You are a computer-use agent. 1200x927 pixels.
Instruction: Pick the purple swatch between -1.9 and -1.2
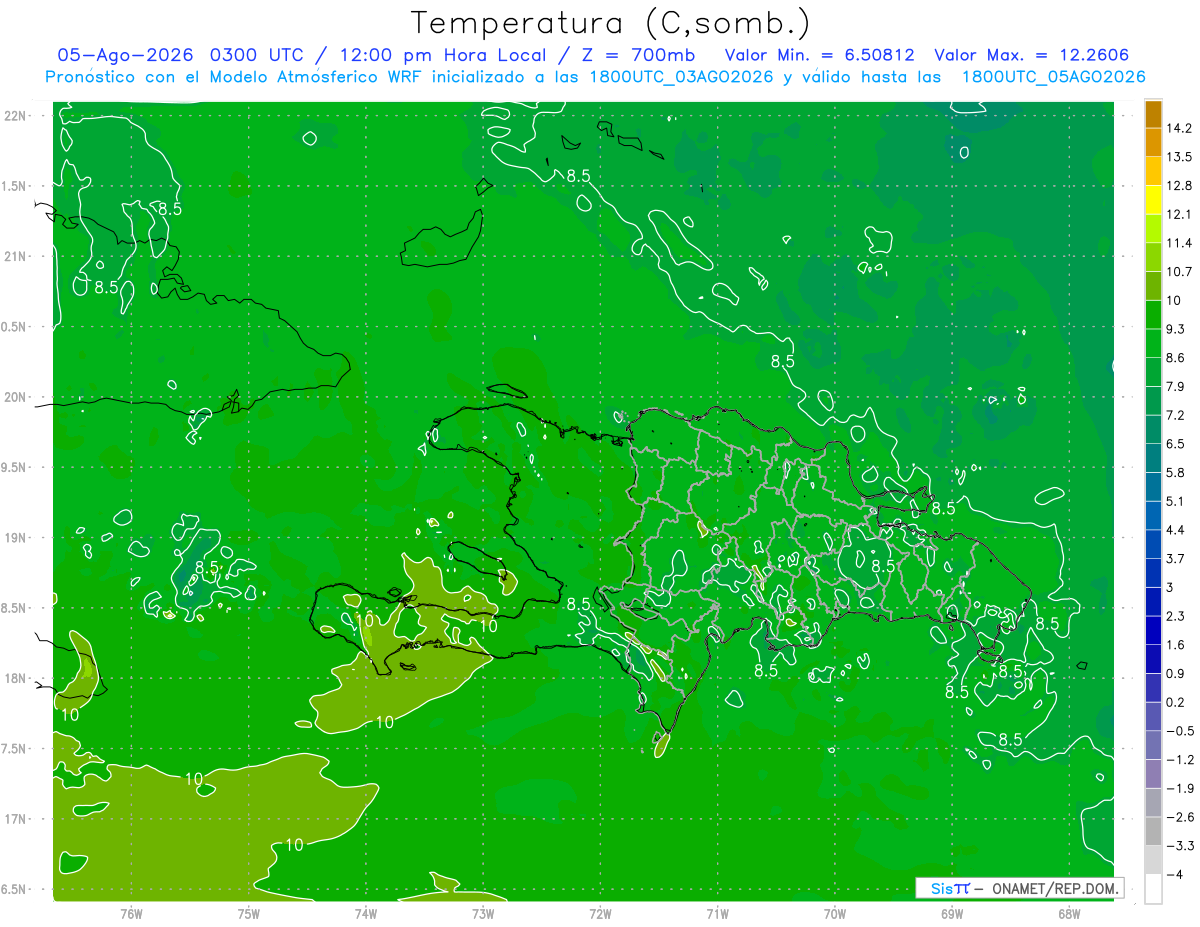pyautogui.click(x=1153, y=774)
